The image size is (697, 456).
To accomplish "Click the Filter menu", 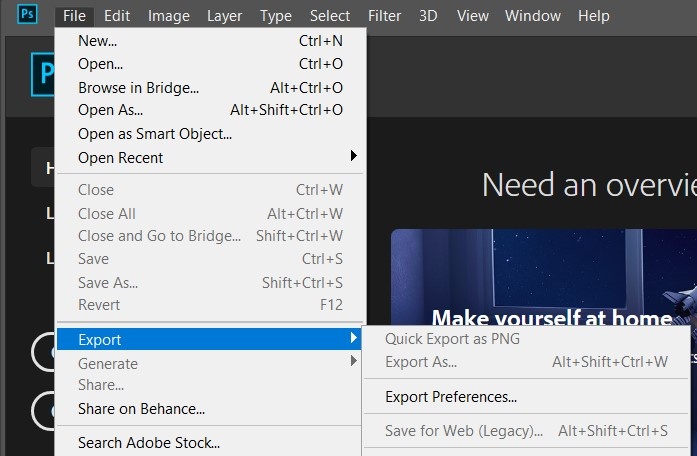I will click(x=384, y=16).
